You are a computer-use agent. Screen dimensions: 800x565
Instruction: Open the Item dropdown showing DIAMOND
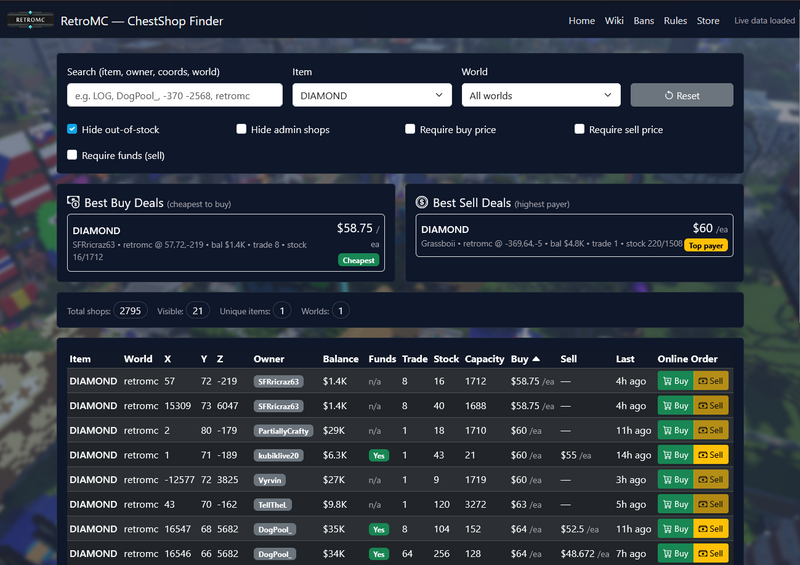click(371, 95)
